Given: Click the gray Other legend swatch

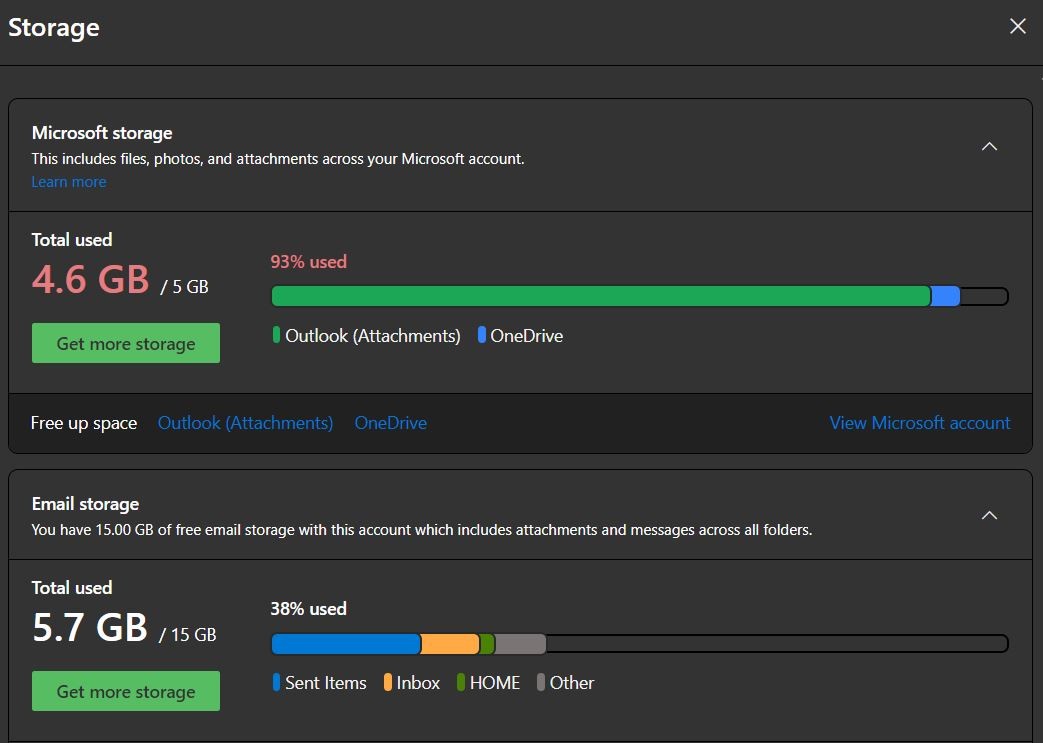Looking at the screenshot, I should (541, 682).
